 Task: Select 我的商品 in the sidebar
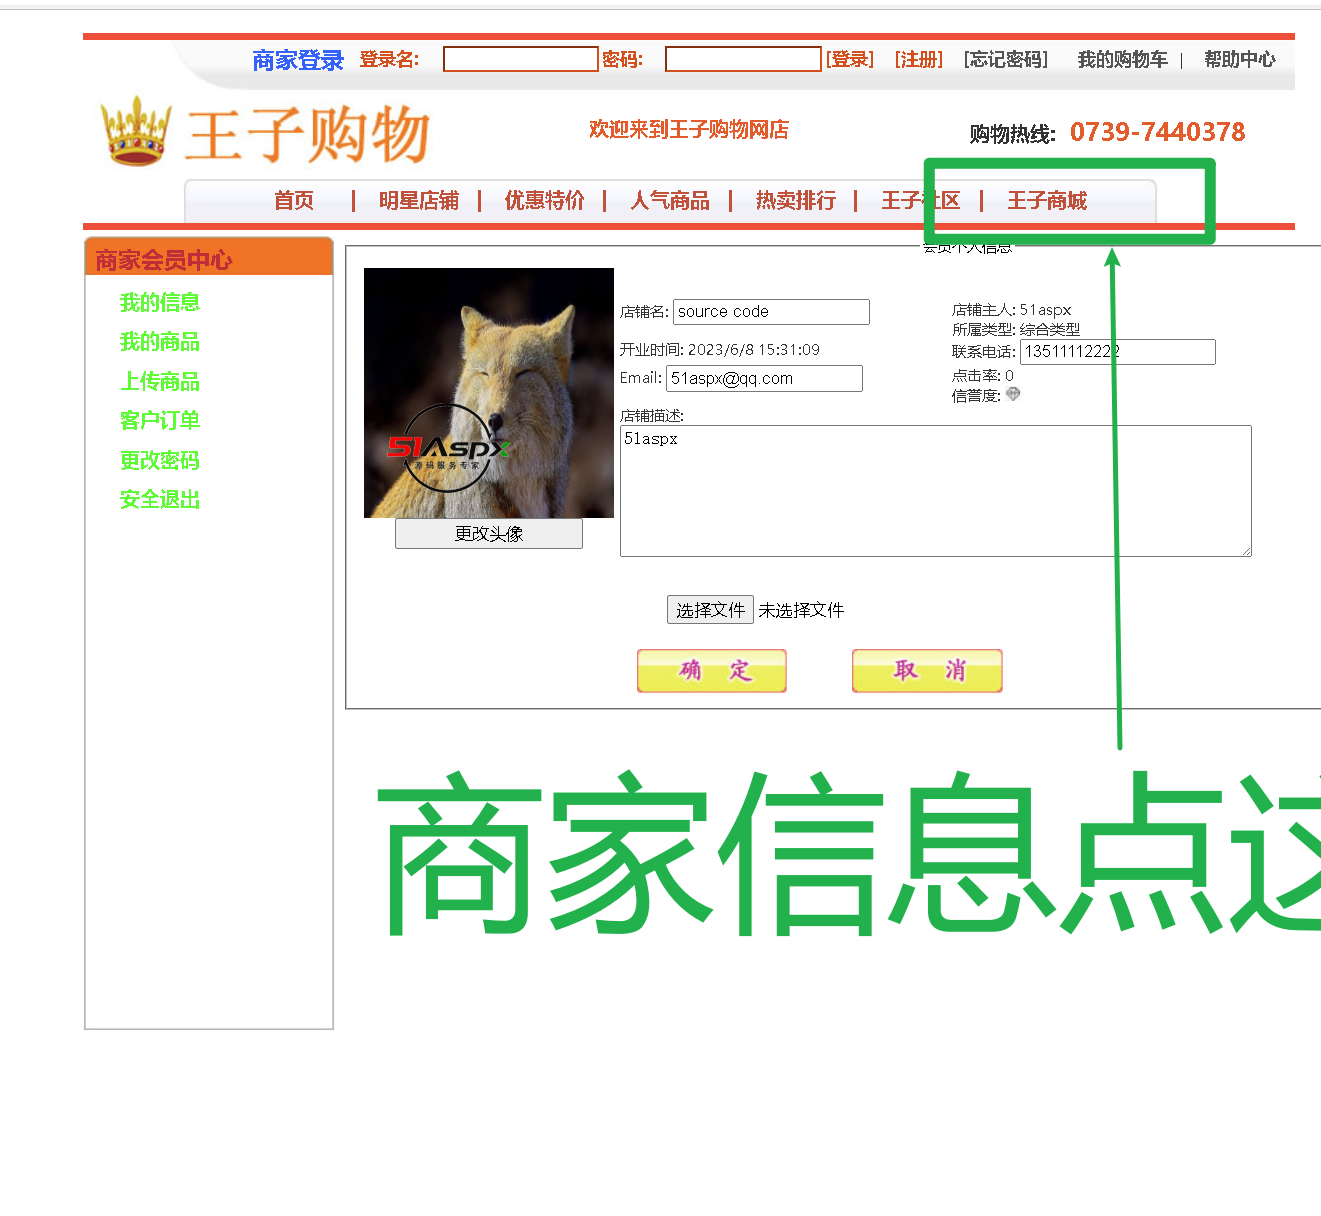pos(160,342)
